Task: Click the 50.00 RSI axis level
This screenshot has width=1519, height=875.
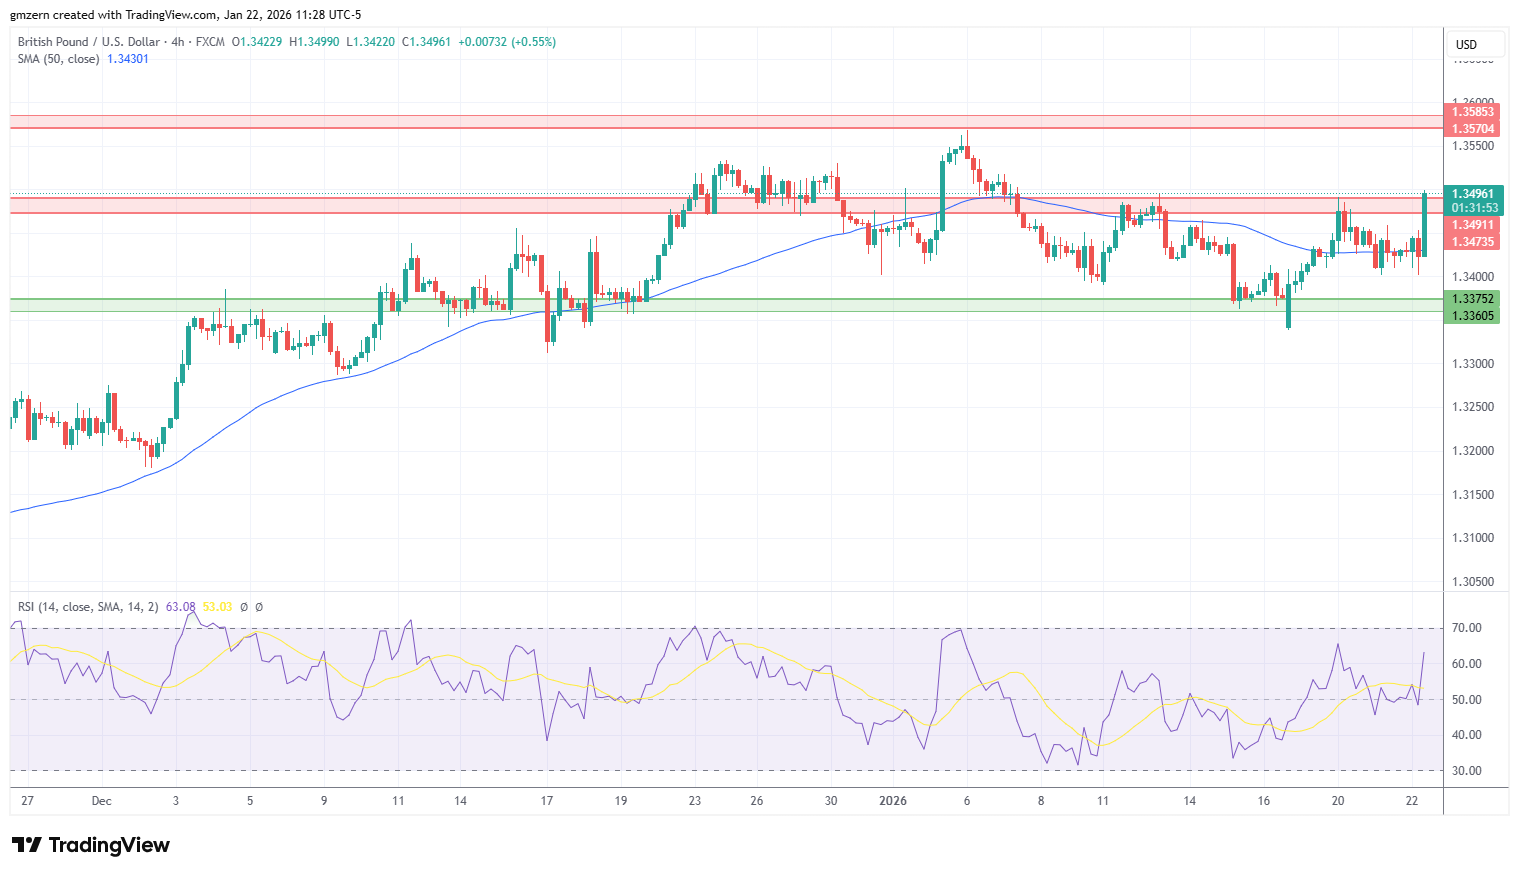Action: (x=1467, y=700)
